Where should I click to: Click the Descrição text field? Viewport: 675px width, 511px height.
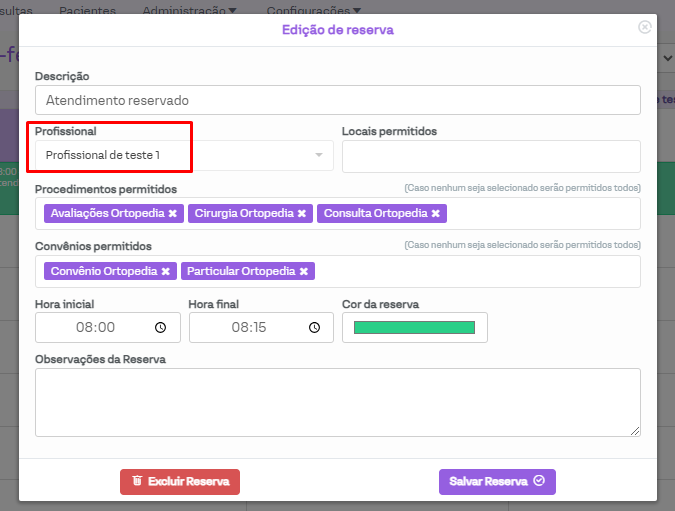tap(337, 101)
